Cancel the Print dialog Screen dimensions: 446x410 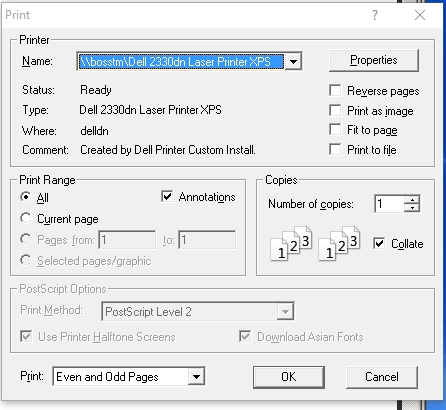click(x=382, y=377)
